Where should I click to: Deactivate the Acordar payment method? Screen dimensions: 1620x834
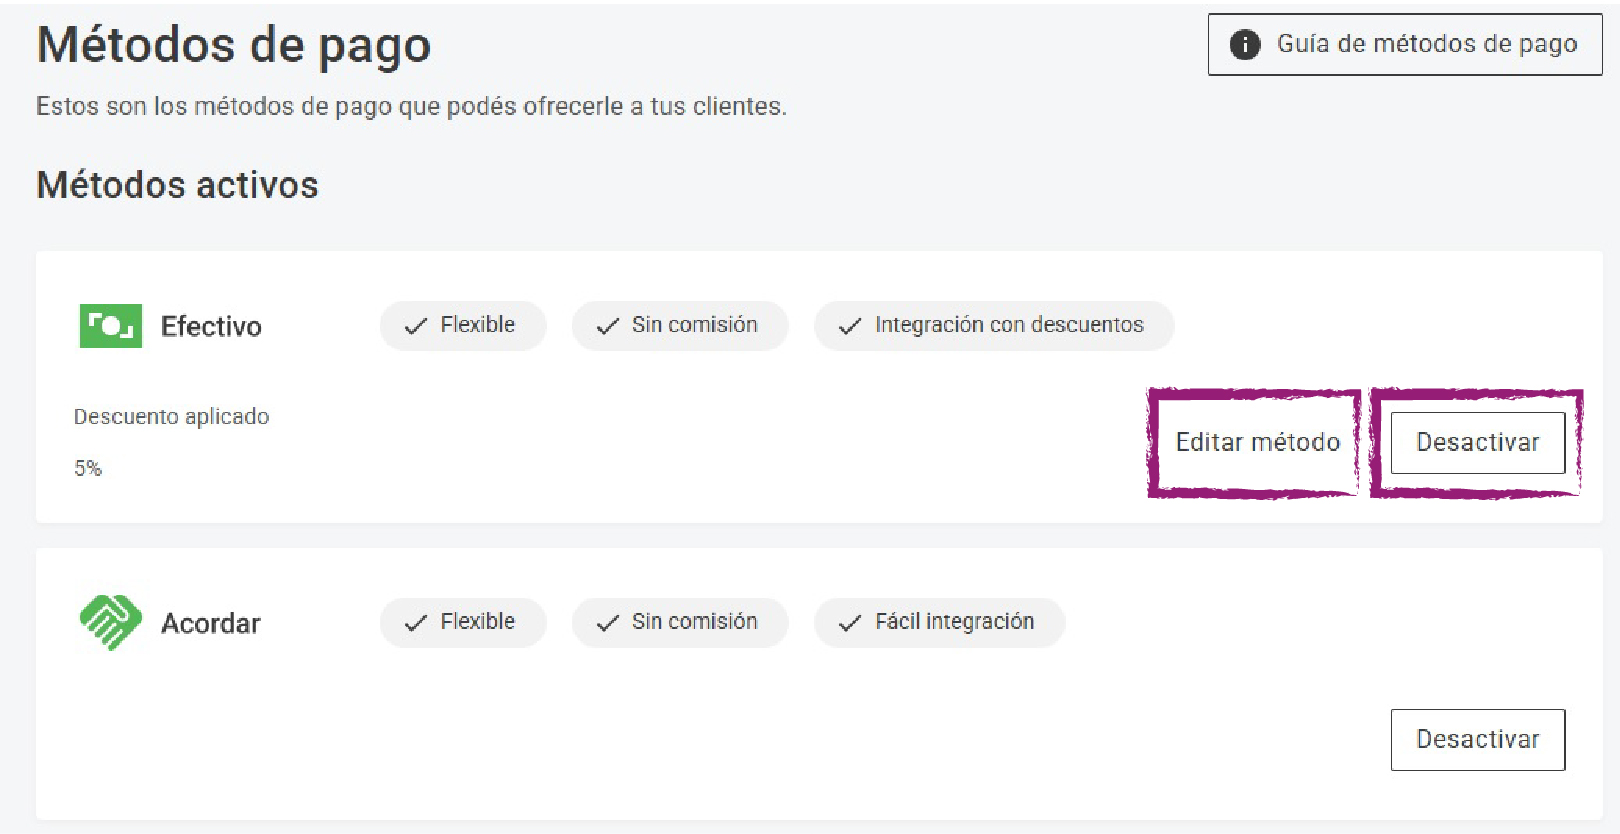[1477, 739]
